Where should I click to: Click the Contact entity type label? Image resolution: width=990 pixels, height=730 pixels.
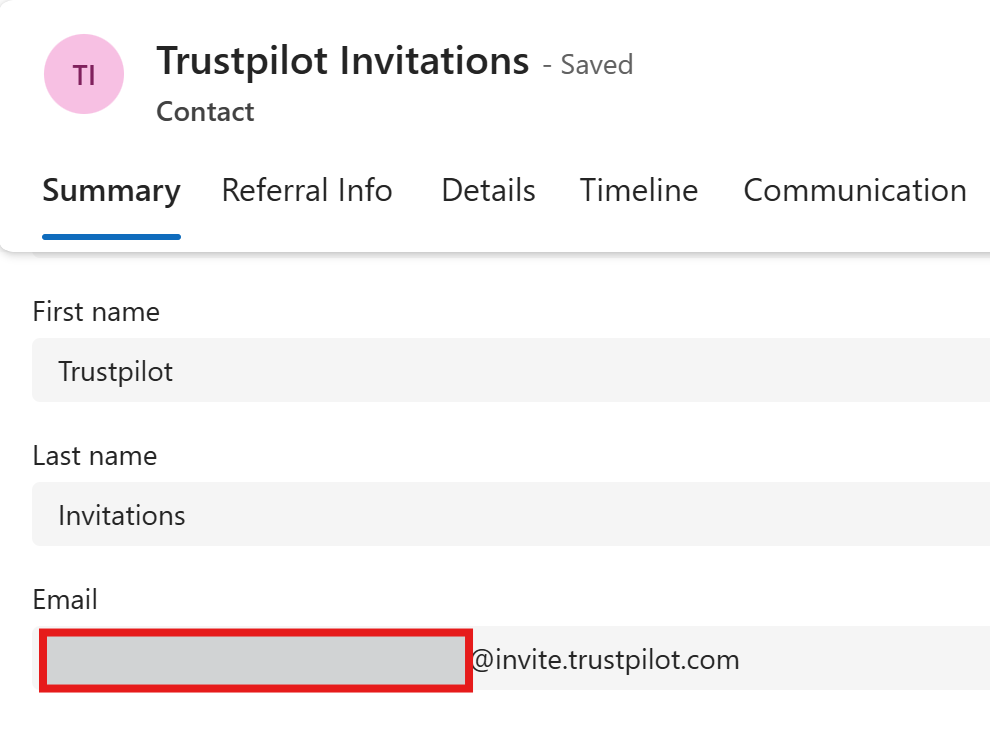coord(205,112)
